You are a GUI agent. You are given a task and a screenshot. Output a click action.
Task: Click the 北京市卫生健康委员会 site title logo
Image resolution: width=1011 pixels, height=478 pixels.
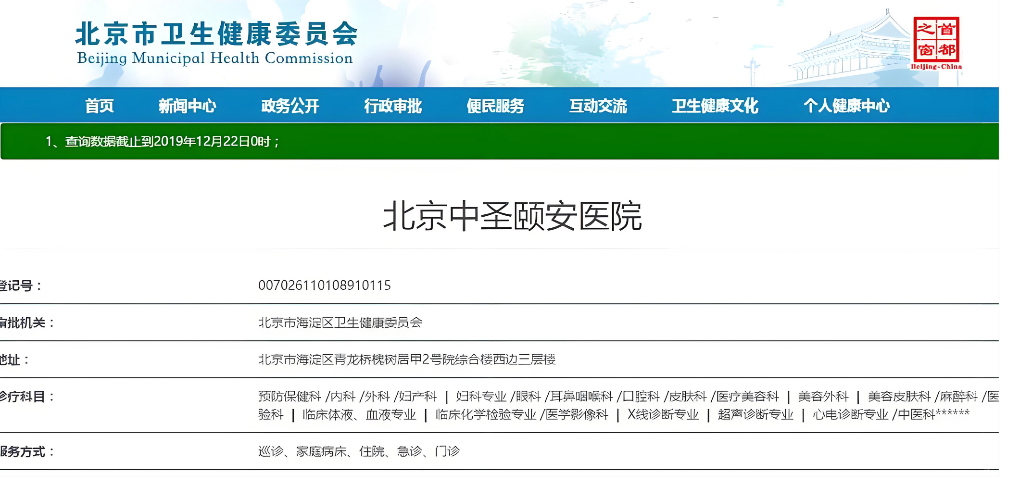[216, 34]
